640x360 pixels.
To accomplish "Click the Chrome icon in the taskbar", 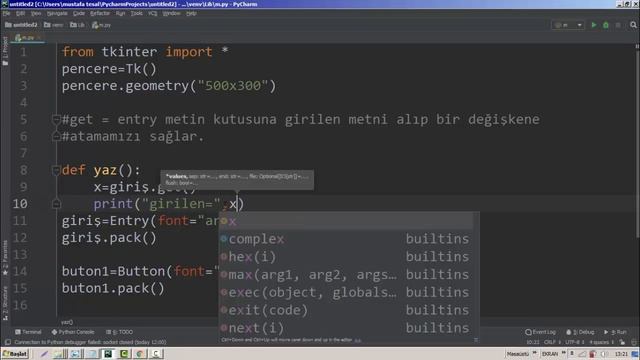I will tap(140, 353).
